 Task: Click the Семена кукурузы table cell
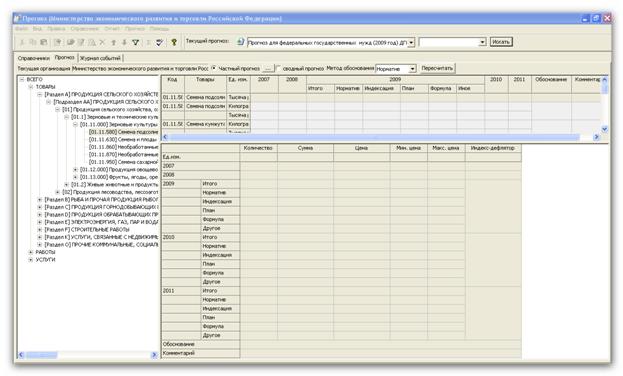[205, 124]
